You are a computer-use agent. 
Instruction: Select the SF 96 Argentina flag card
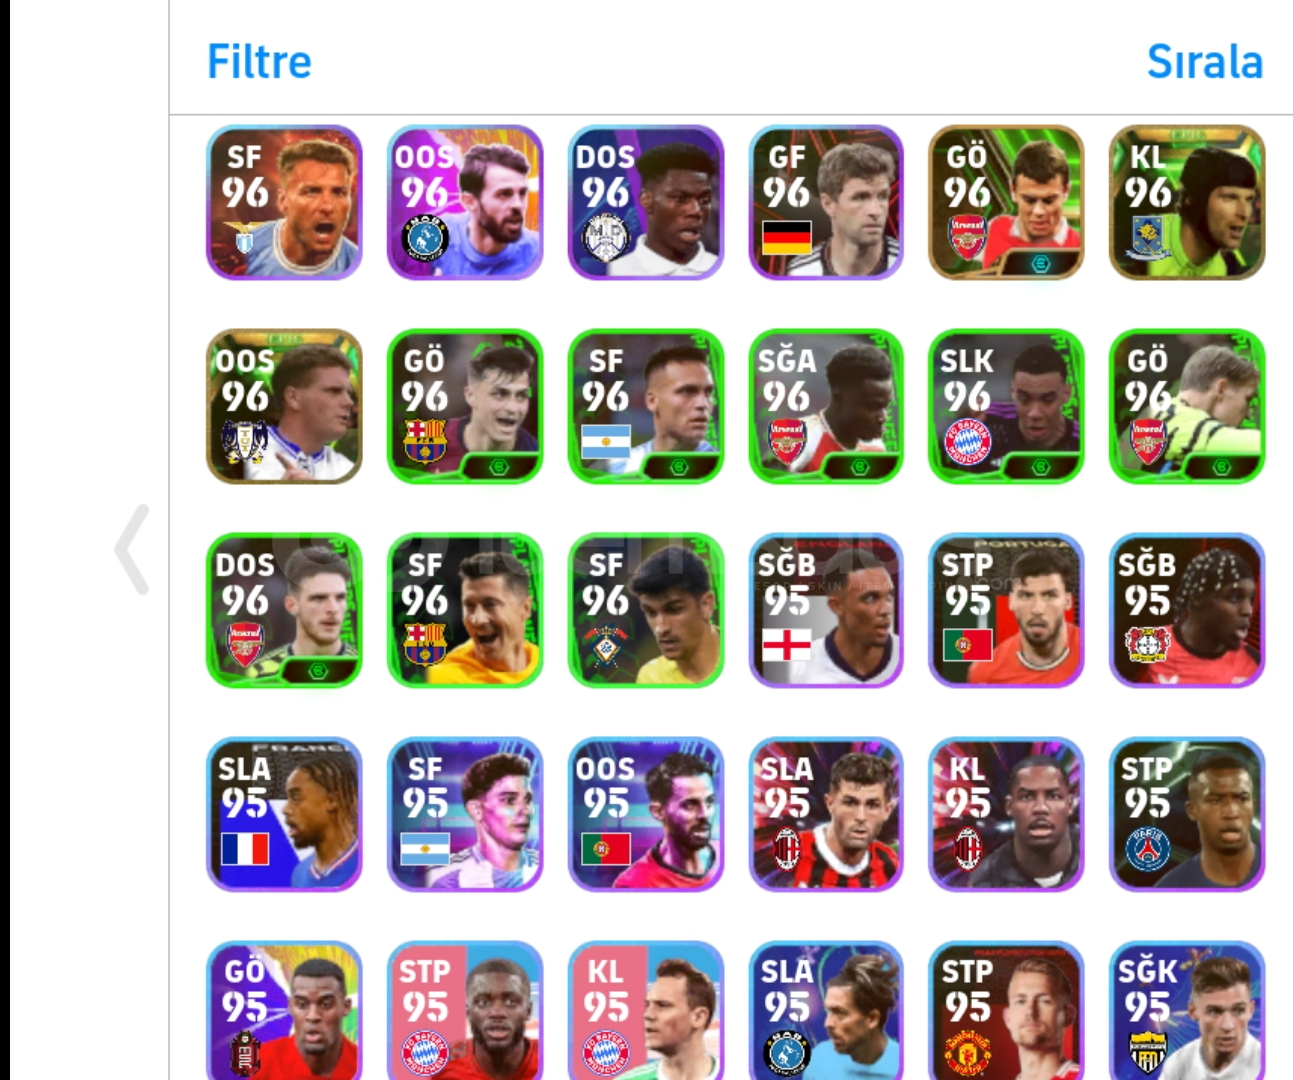click(646, 406)
